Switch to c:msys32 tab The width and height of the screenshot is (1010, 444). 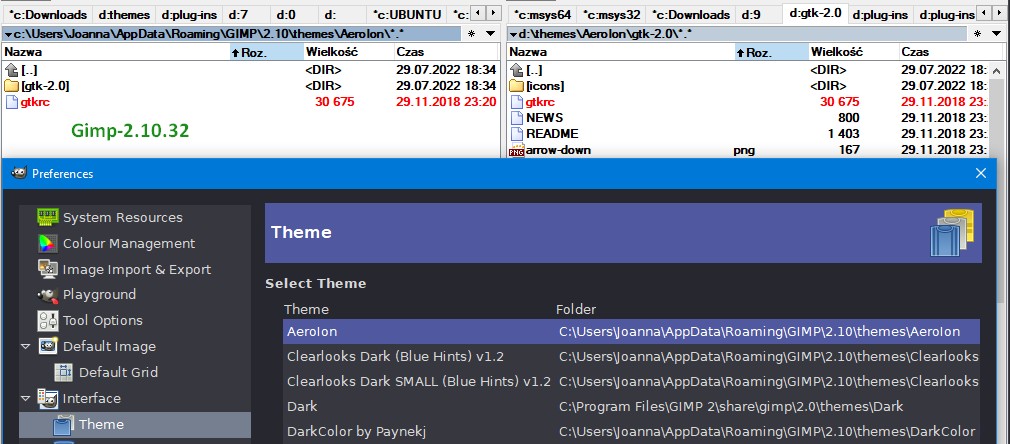tap(610, 14)
